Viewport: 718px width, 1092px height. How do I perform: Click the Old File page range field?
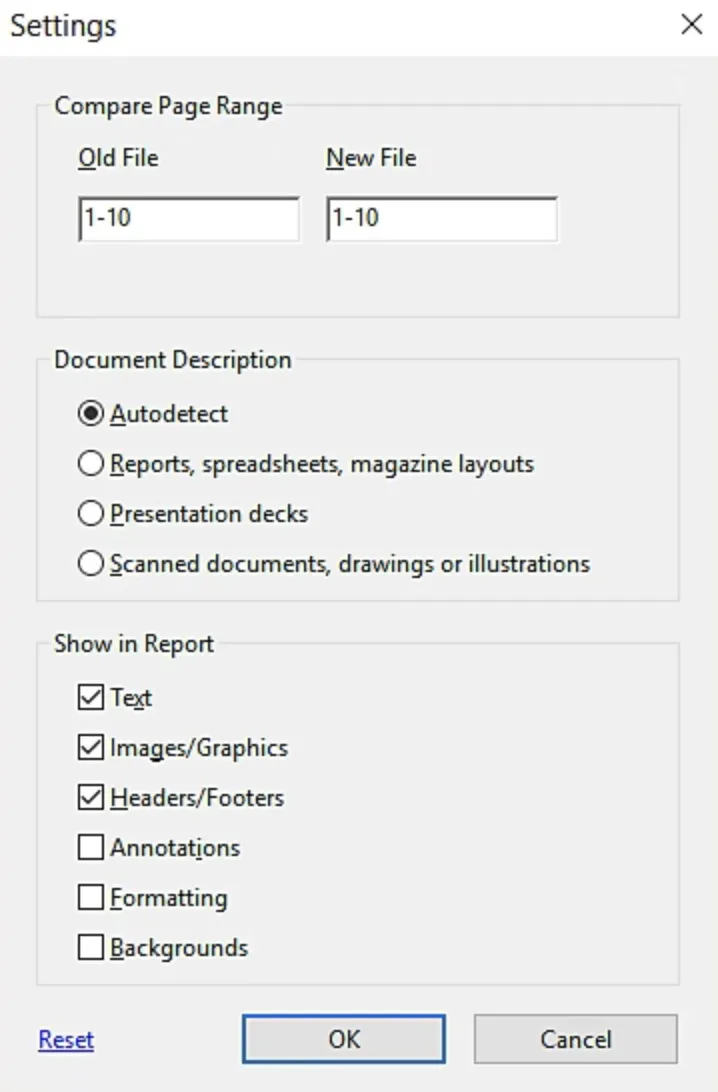pos(188,219)
